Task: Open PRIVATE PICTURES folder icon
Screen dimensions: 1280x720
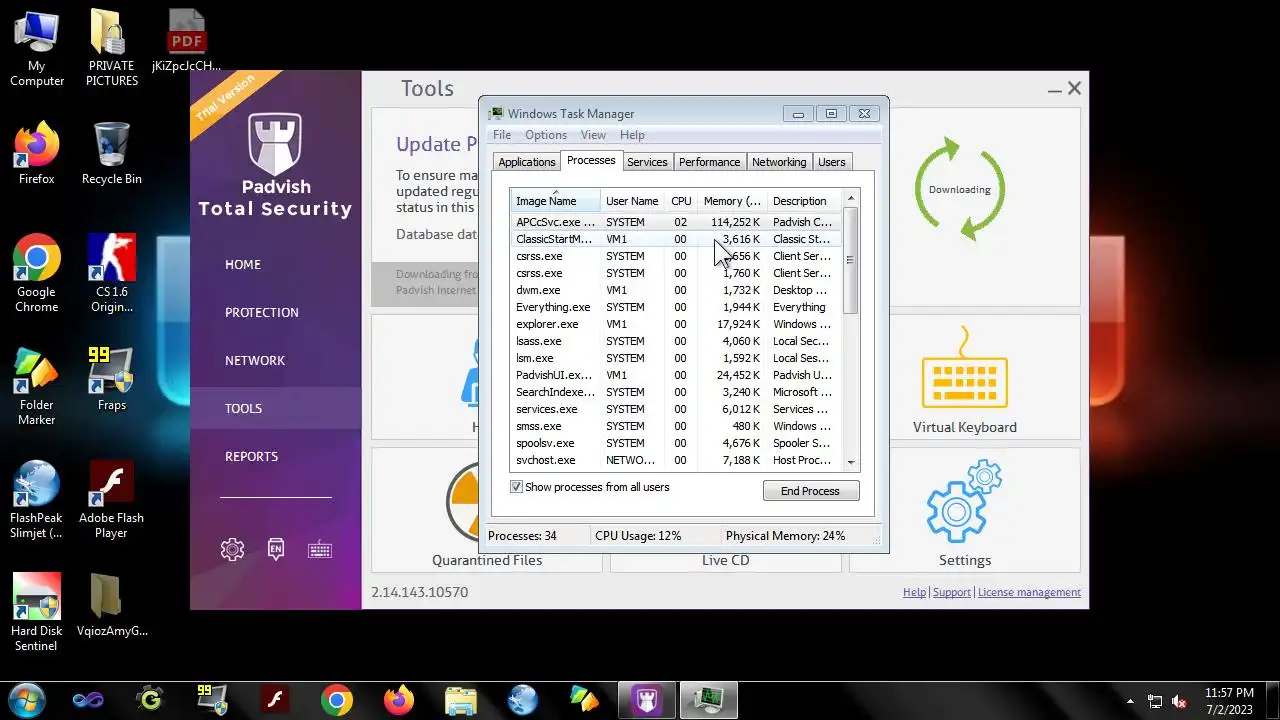Action: [x=111, y=48]
